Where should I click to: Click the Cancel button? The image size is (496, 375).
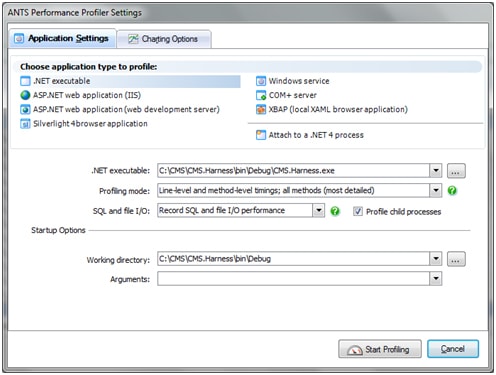pos(453,349)
